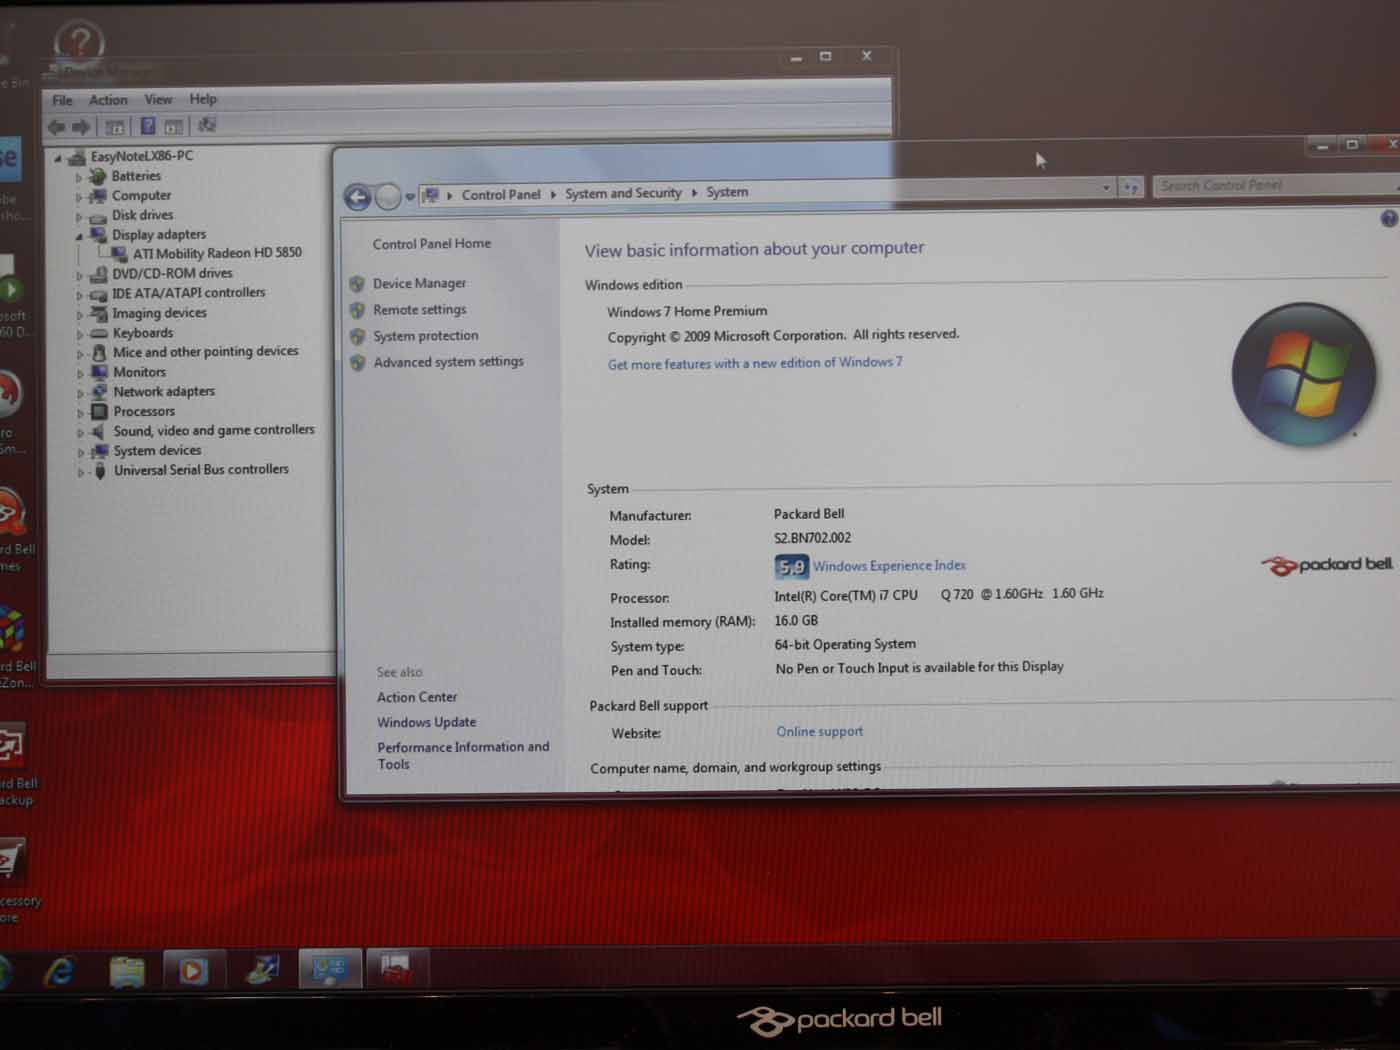The height and width of the screenshot is (1050, 1400).
Task: Expand the Imaging devices node
Action: click(79, 315)
